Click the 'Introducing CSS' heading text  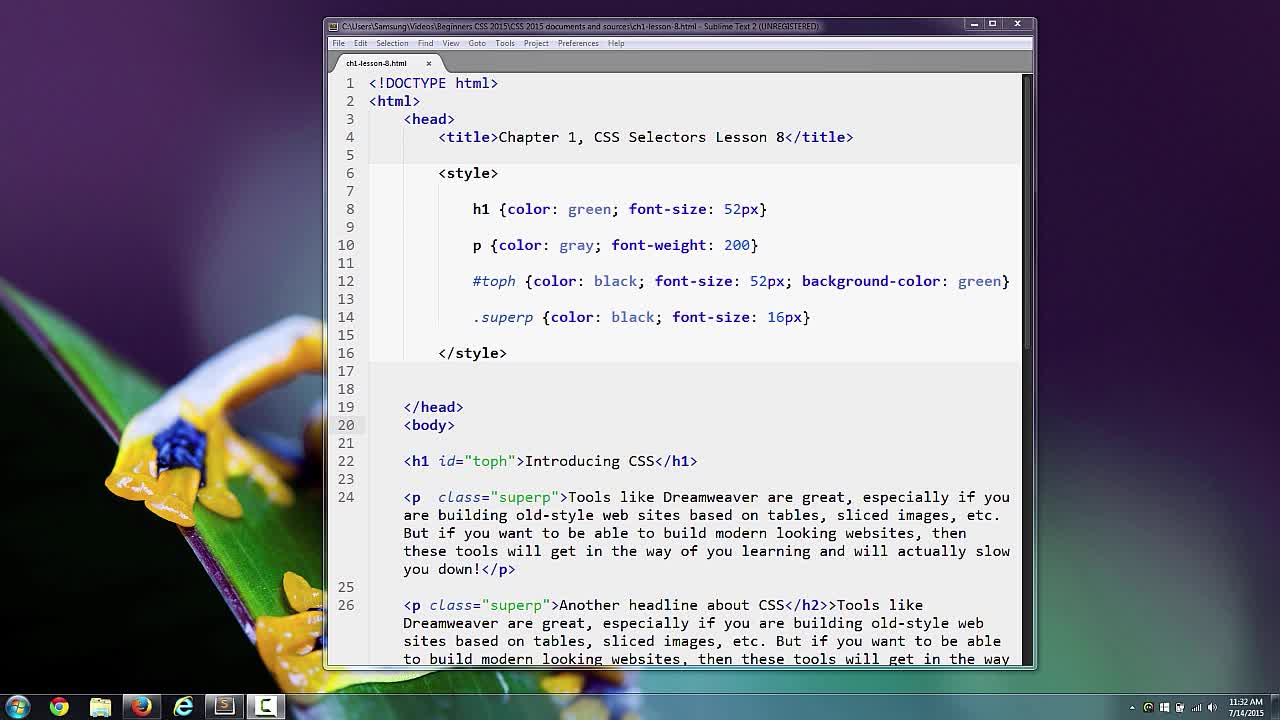589,461
